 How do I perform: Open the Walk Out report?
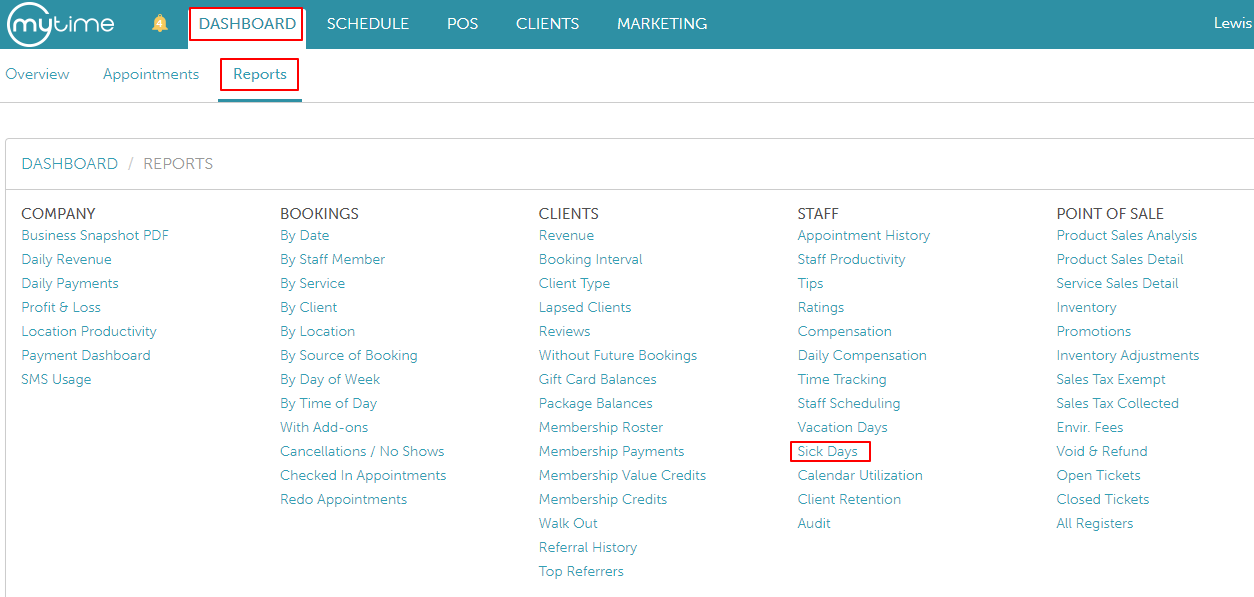pyautogui.click(x=568, y=524)
